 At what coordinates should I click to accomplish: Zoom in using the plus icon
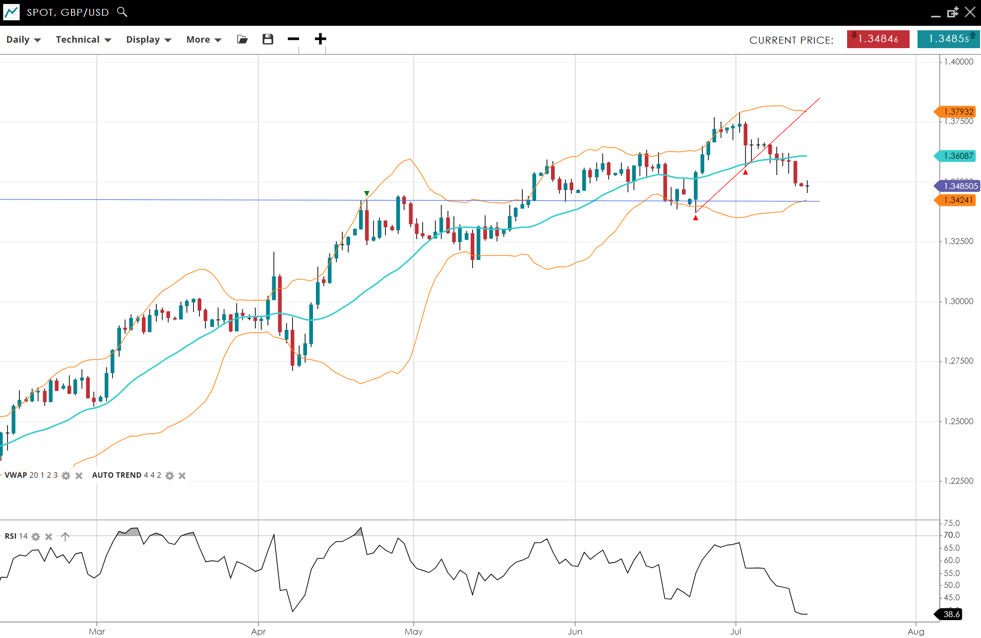pos(320,39)
